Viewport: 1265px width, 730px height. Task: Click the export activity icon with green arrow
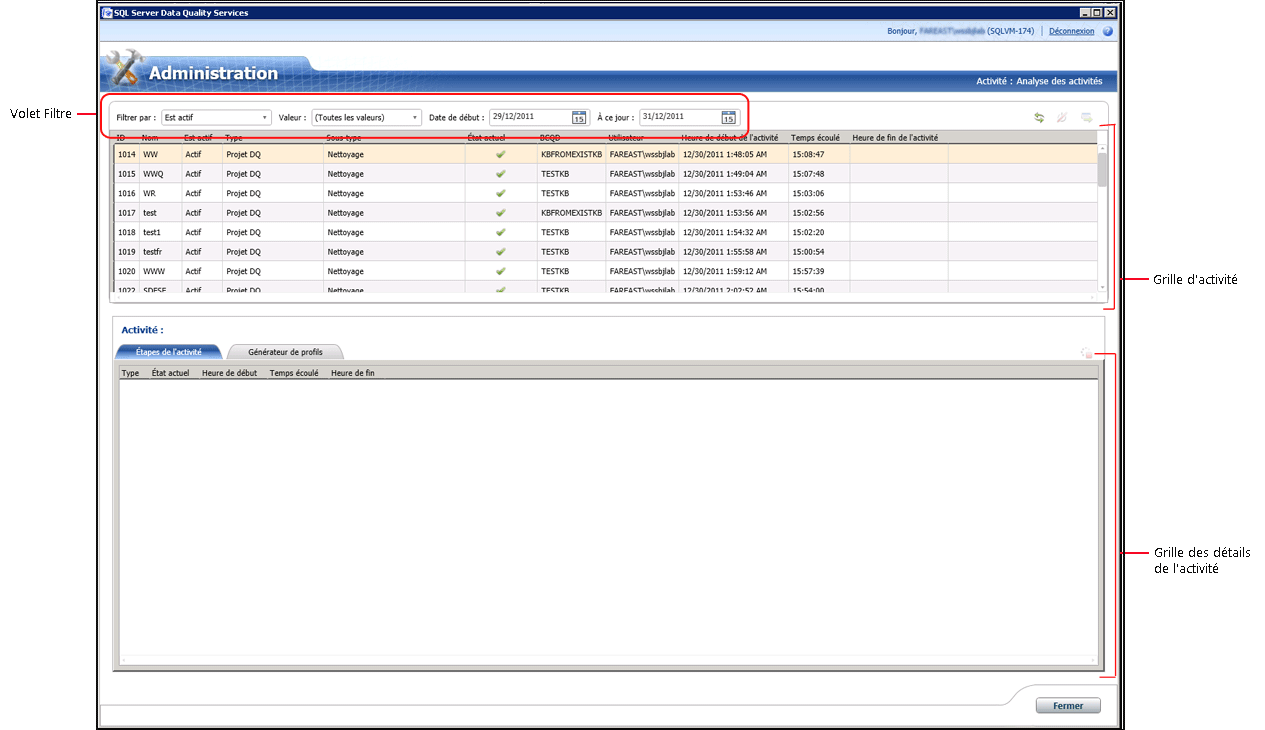1086,118
